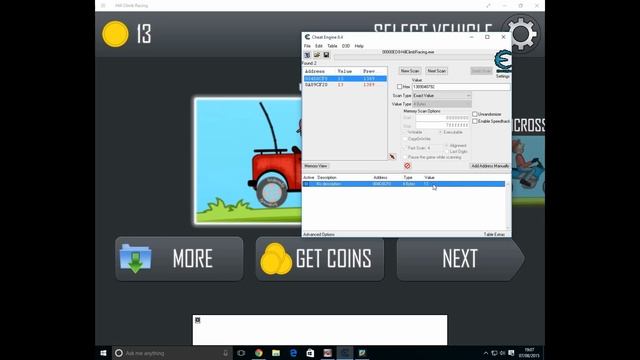Click the Cortana Ask me anything search box
Screen dimensions: 640x360
tap(172, 353)
